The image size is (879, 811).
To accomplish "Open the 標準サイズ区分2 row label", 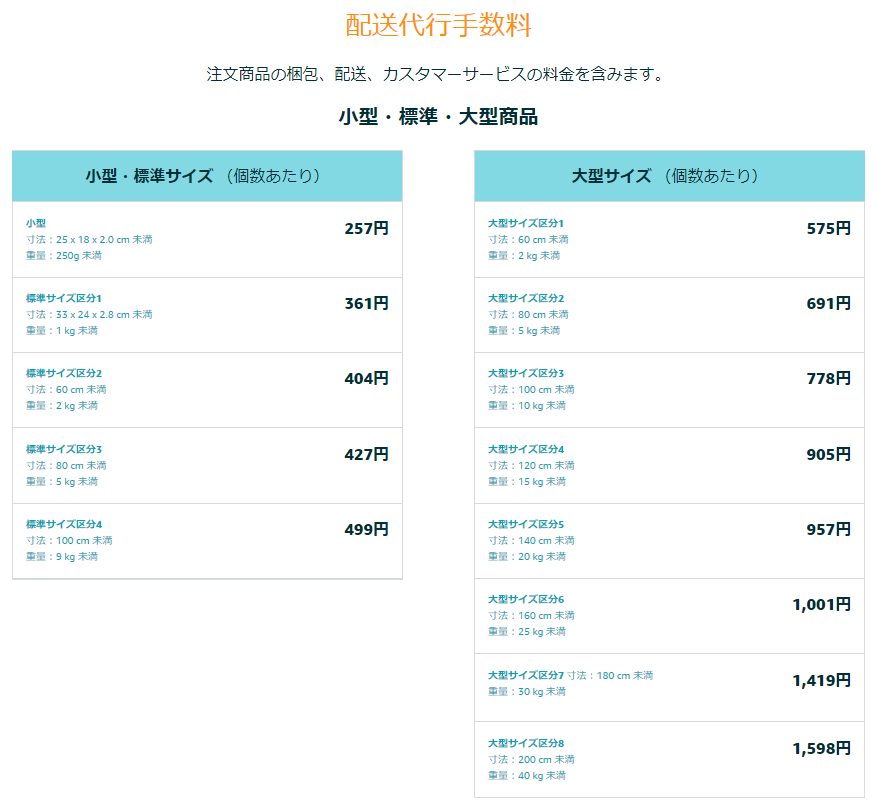I will pos(64,373).
